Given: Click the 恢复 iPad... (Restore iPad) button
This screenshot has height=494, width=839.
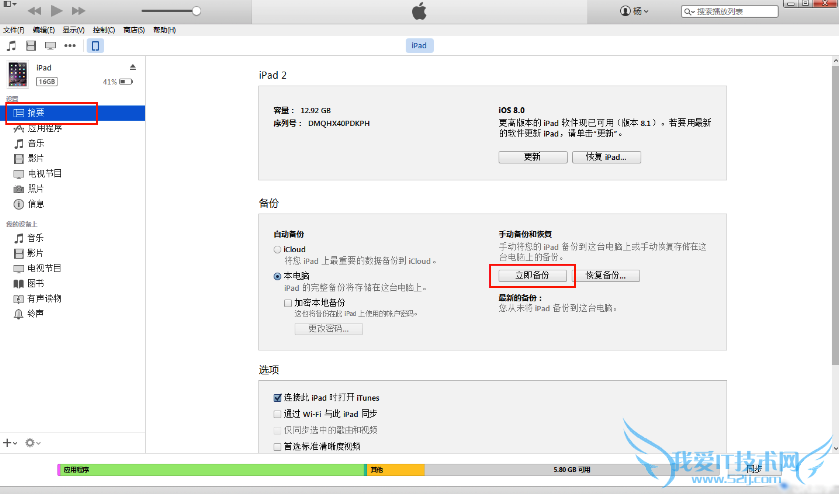Looking at the screenshot, I should coord(606,157).
